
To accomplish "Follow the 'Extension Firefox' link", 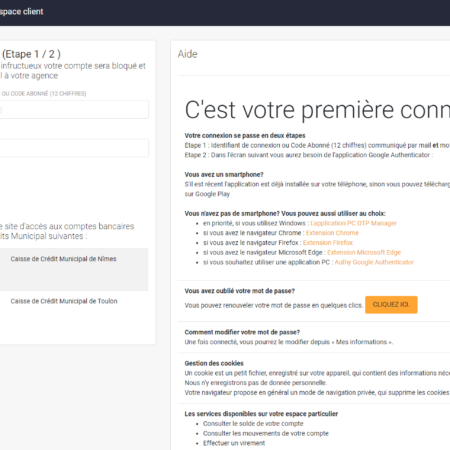I will (x=328, y=242).
